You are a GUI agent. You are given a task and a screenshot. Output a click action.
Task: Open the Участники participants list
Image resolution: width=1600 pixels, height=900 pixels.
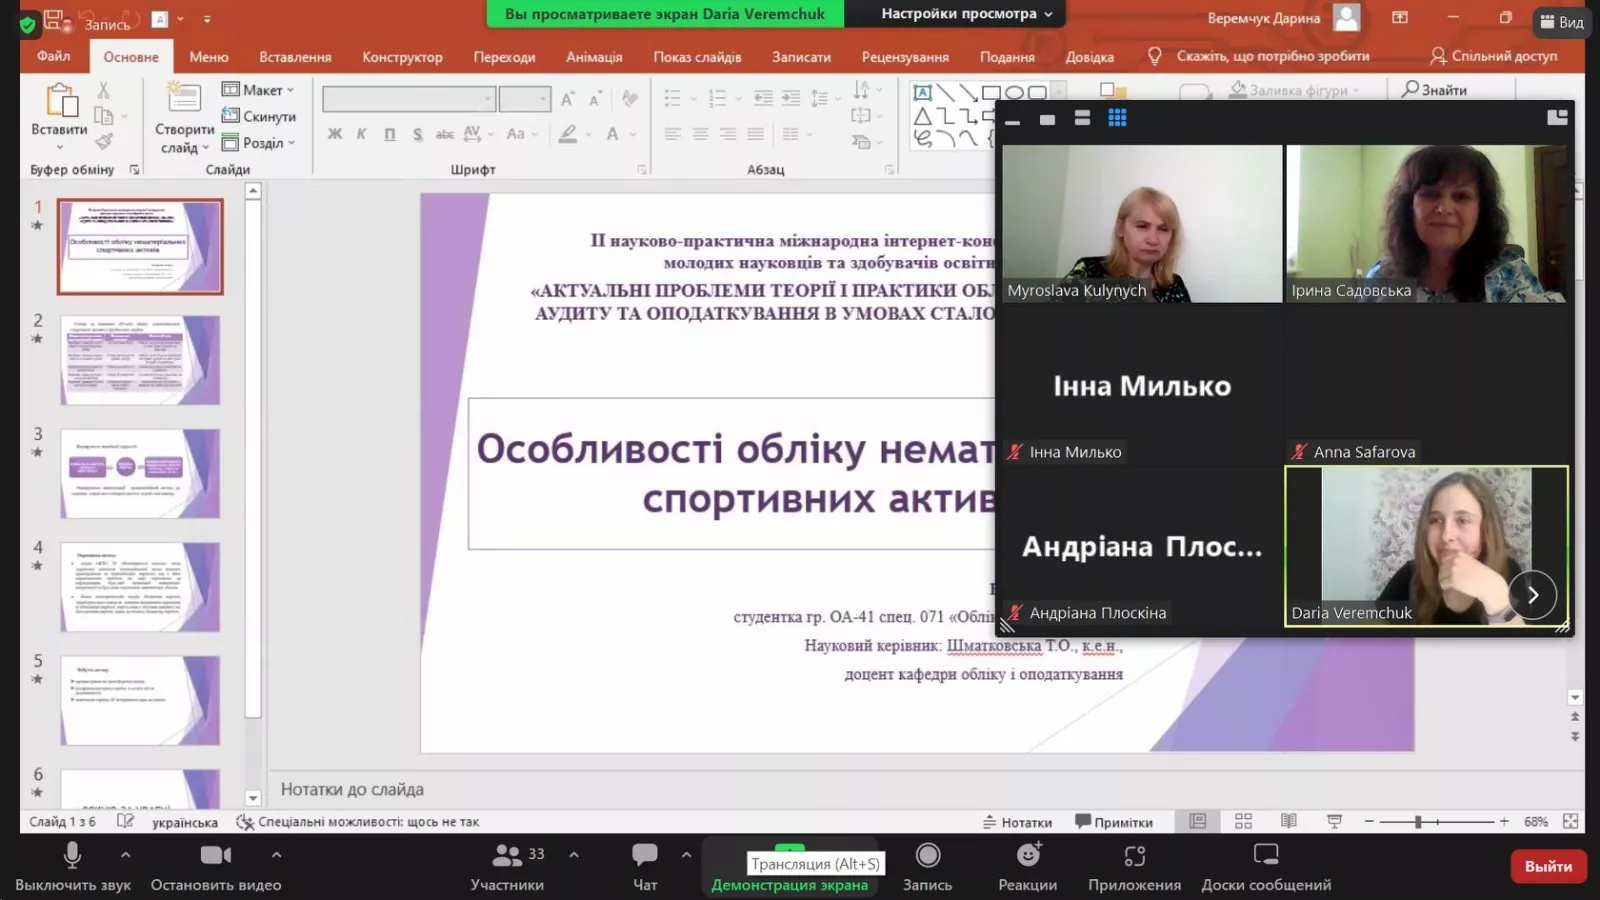[508, 866]
